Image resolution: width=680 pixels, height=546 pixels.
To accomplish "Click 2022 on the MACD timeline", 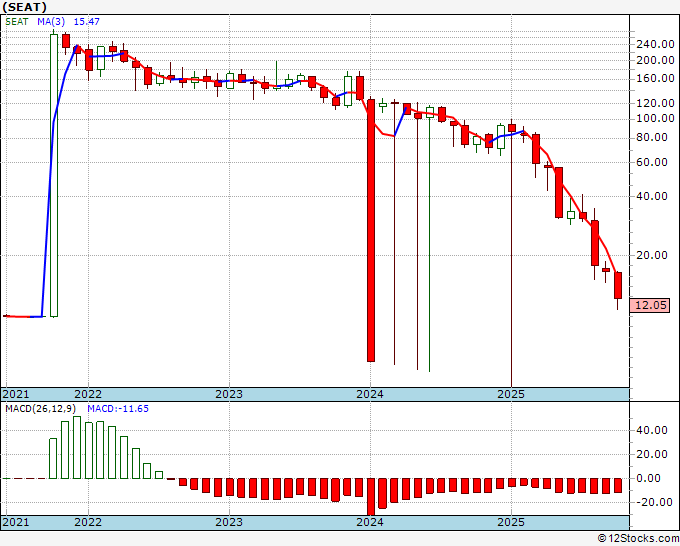I will point(88,522).
